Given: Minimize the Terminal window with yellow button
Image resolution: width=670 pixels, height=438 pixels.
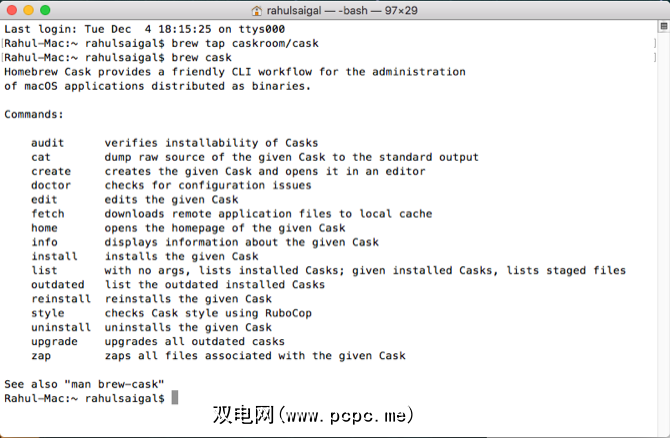Looking at the screenshot, I should coord(33,10).
